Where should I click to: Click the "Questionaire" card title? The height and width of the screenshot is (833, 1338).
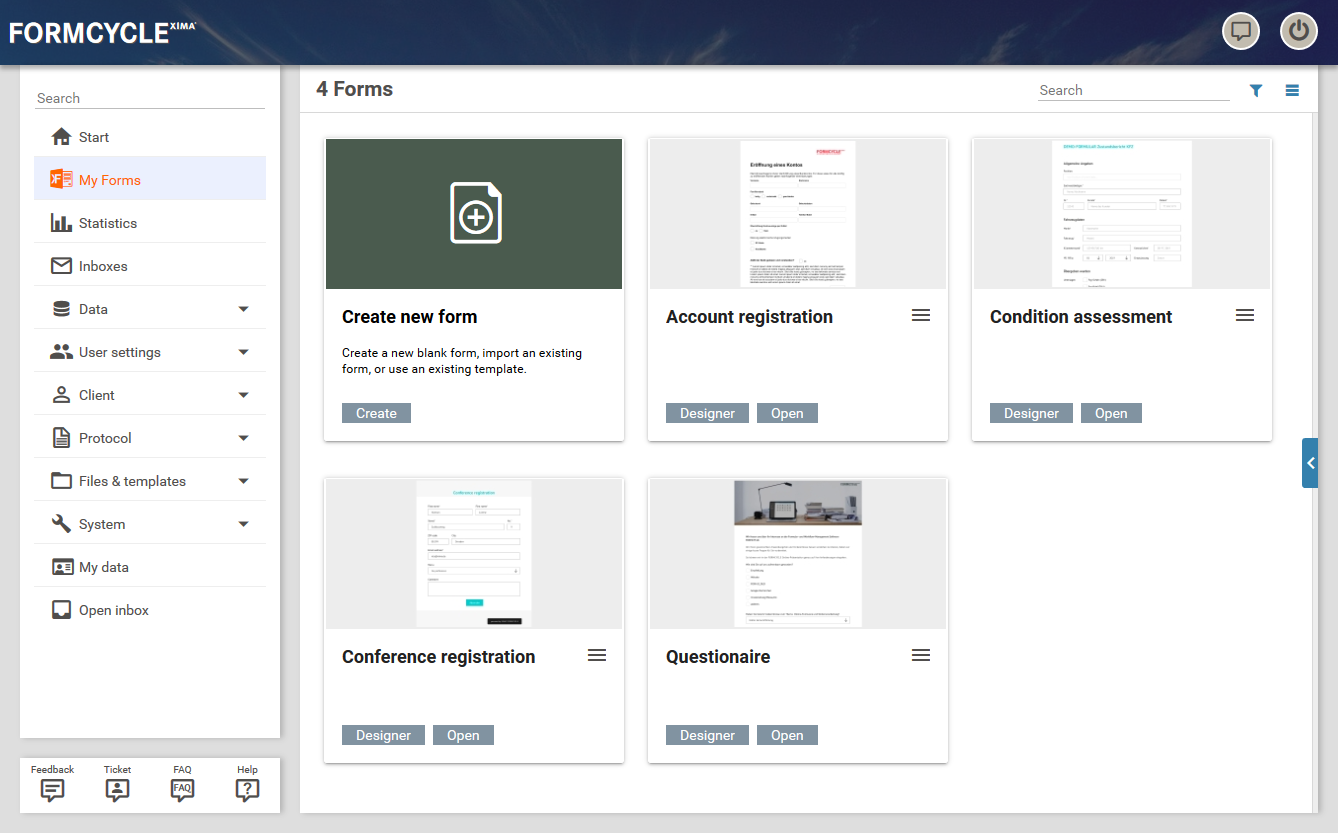(x=718, y=657)
